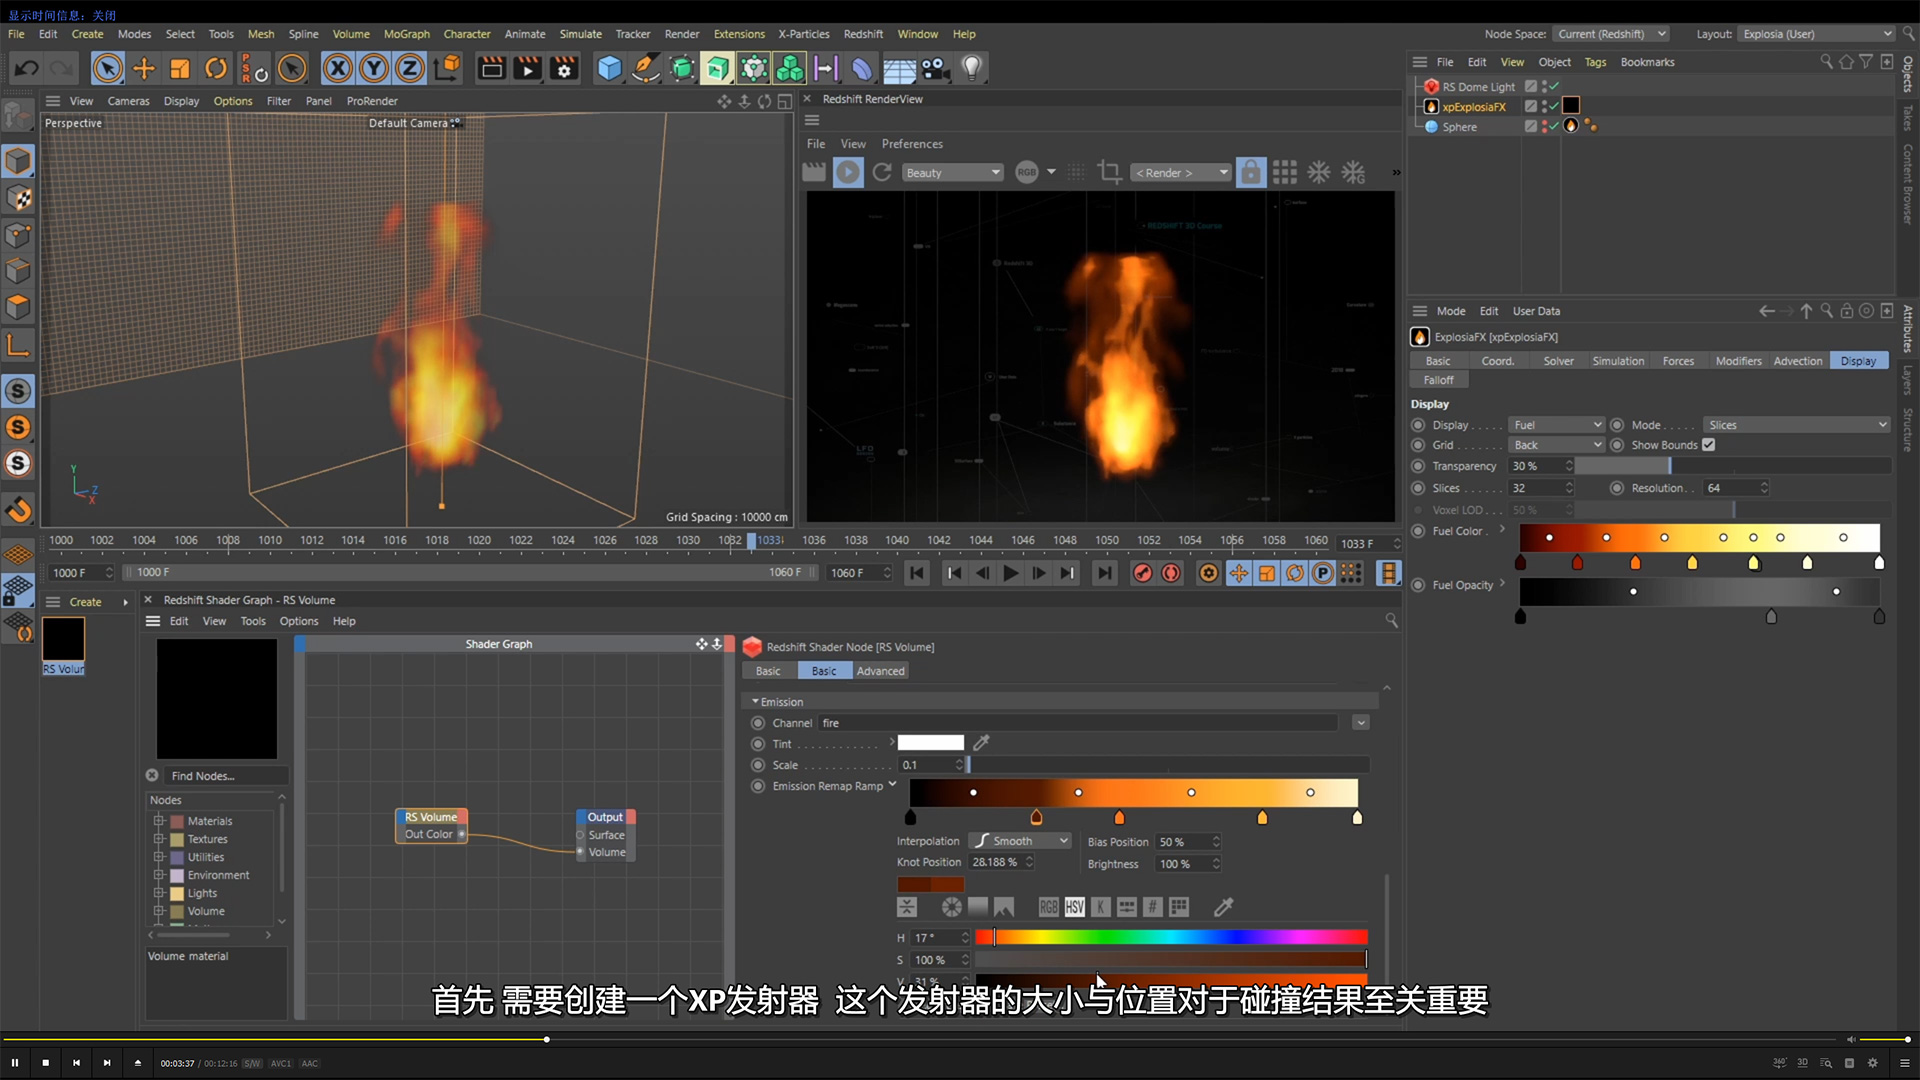Screen dimensions: 1920x1080
Task: Toggle the Emission Channel animation dot
Action: pyautogui.click(x=758, y=723)
